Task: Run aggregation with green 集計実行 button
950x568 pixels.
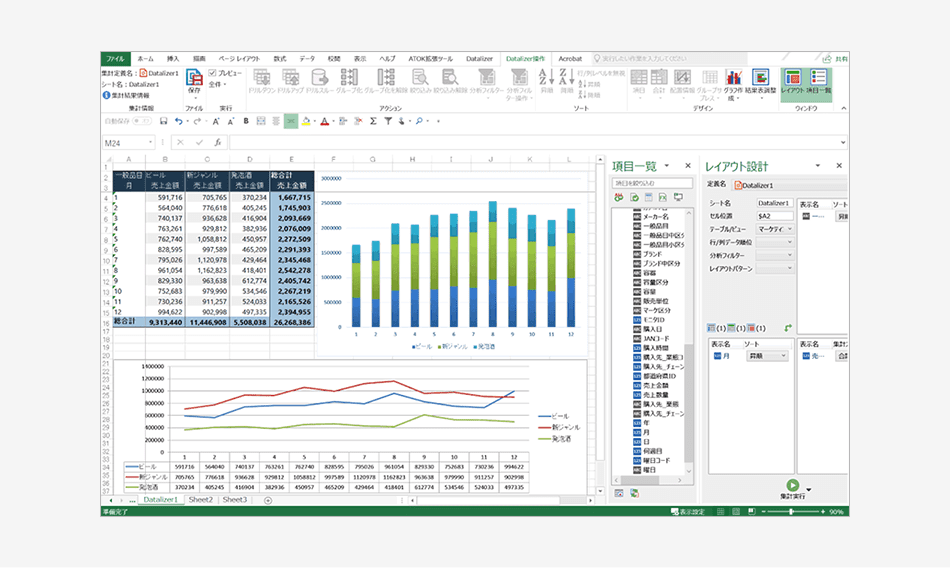Action: pyautogui.click(x=792, y=485)
